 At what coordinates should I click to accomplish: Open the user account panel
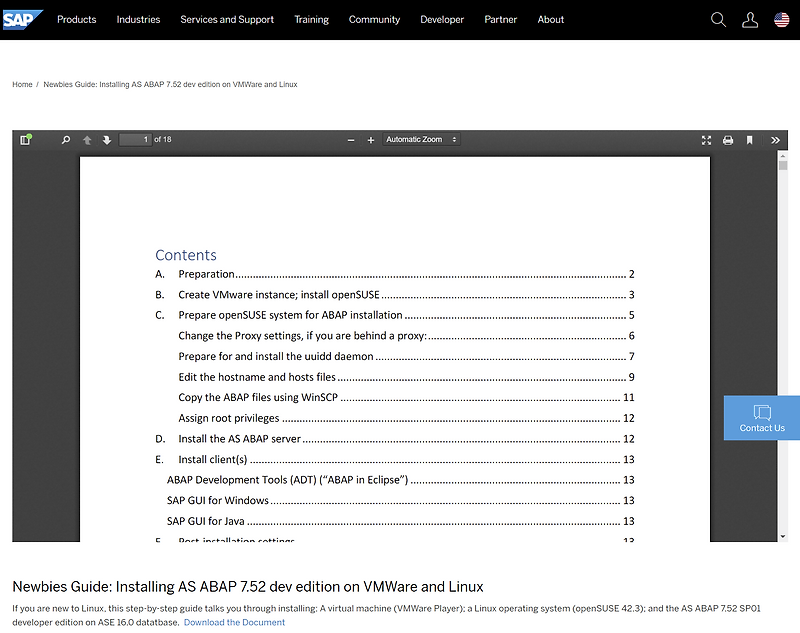(750, 19)
